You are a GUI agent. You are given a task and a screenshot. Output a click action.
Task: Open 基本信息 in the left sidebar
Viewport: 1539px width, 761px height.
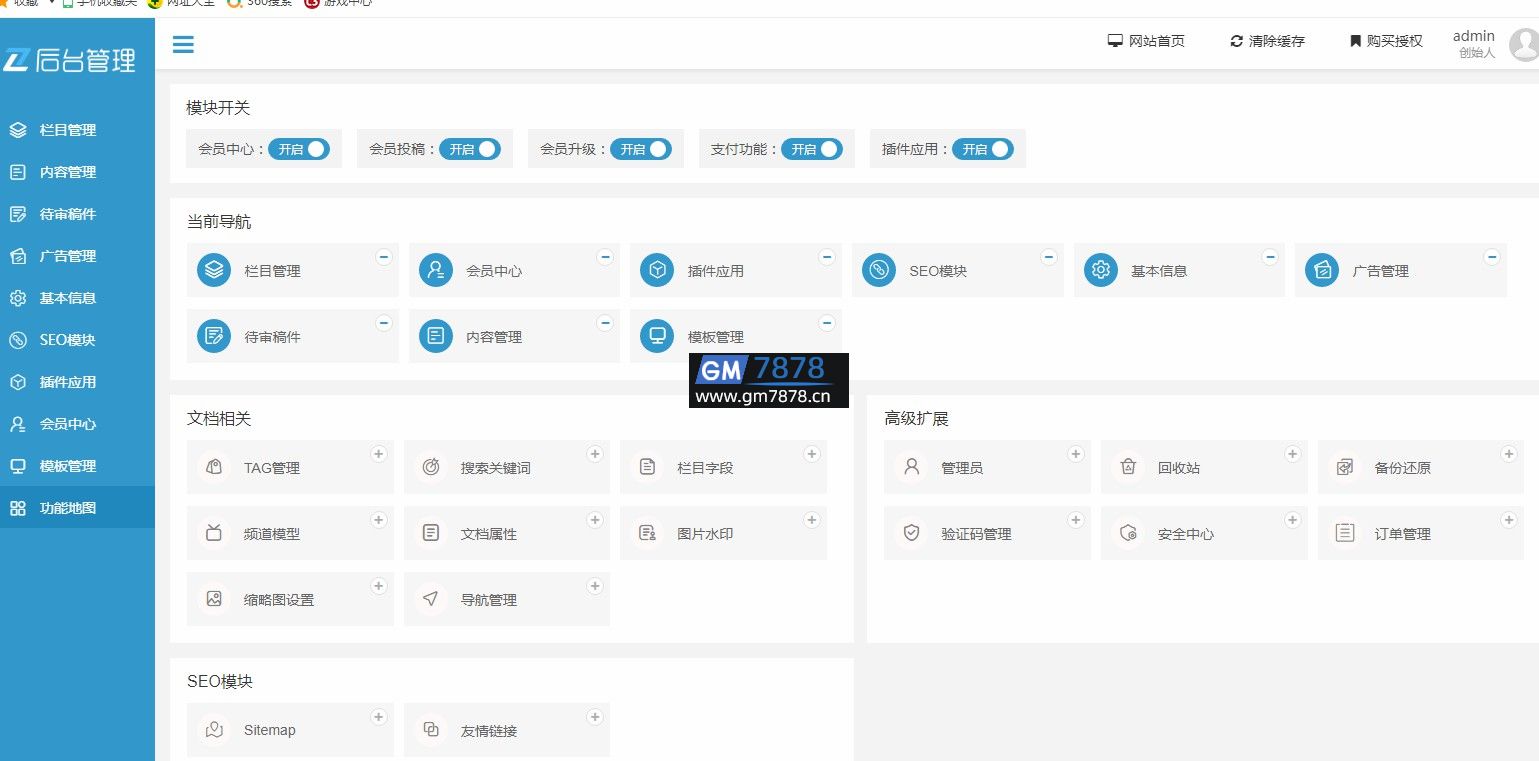tap(77, 298)
